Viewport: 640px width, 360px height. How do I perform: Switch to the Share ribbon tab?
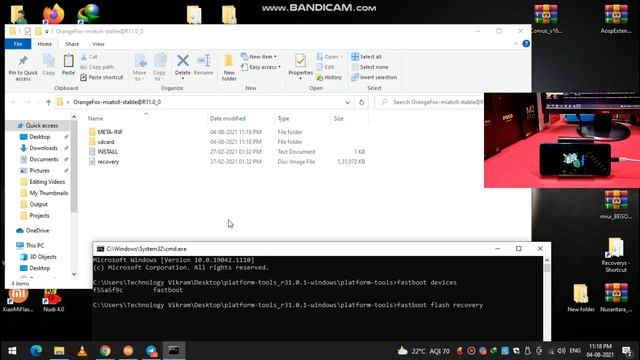72,44
